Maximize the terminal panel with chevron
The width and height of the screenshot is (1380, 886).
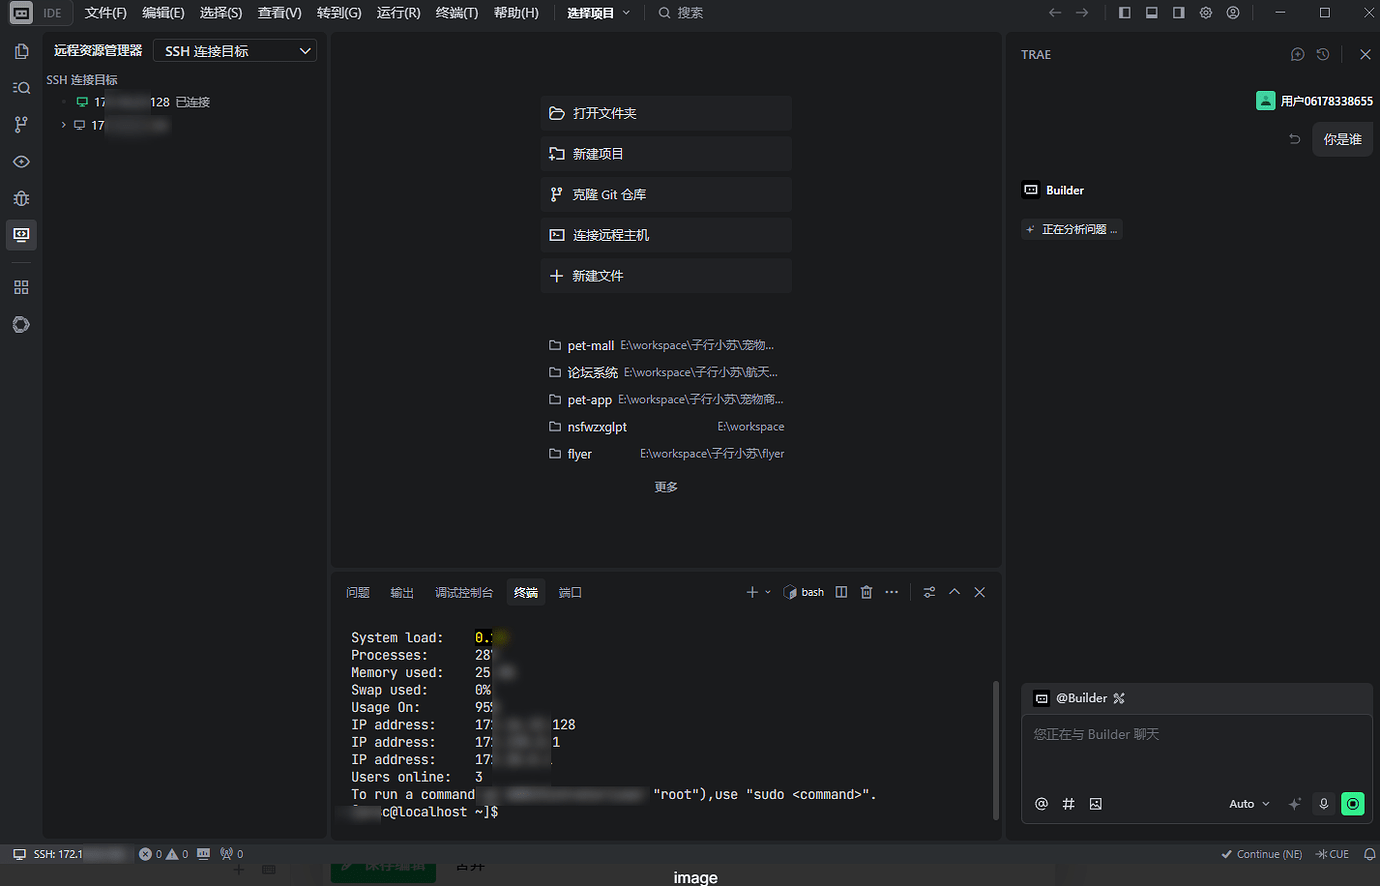(x=954, y=592)
